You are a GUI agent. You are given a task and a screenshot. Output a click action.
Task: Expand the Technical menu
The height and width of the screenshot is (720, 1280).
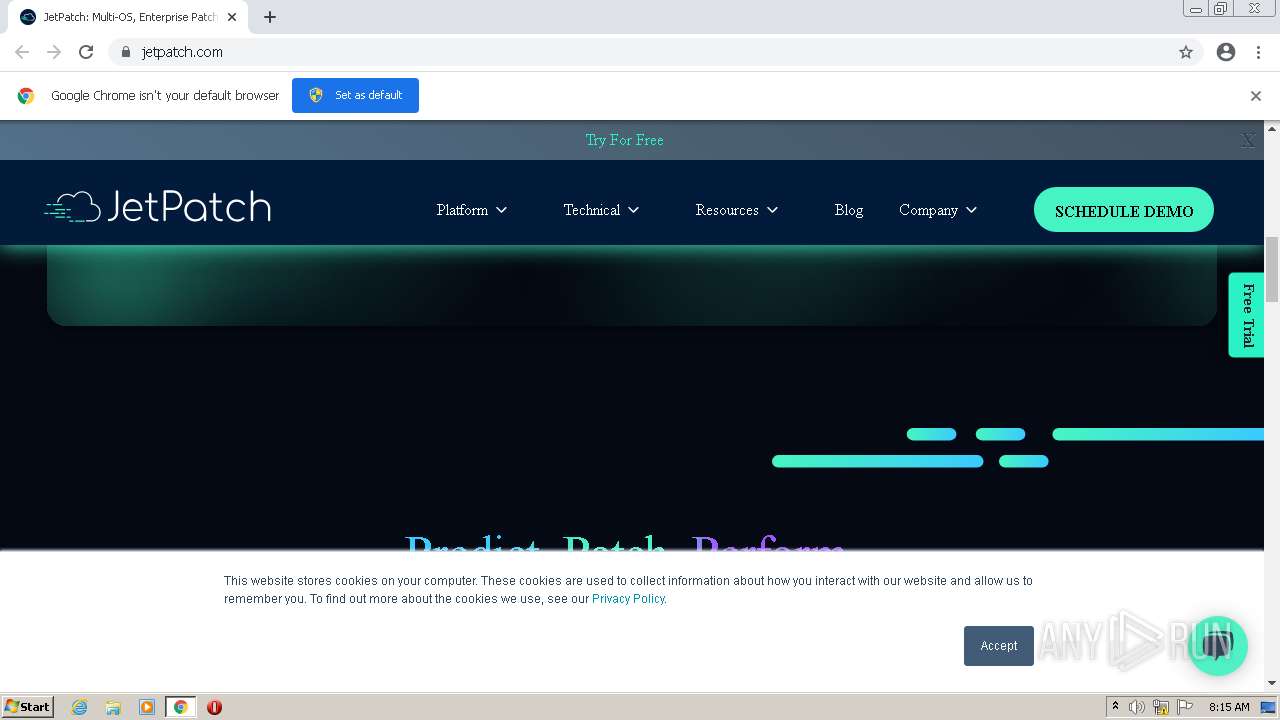click(601, 210)
